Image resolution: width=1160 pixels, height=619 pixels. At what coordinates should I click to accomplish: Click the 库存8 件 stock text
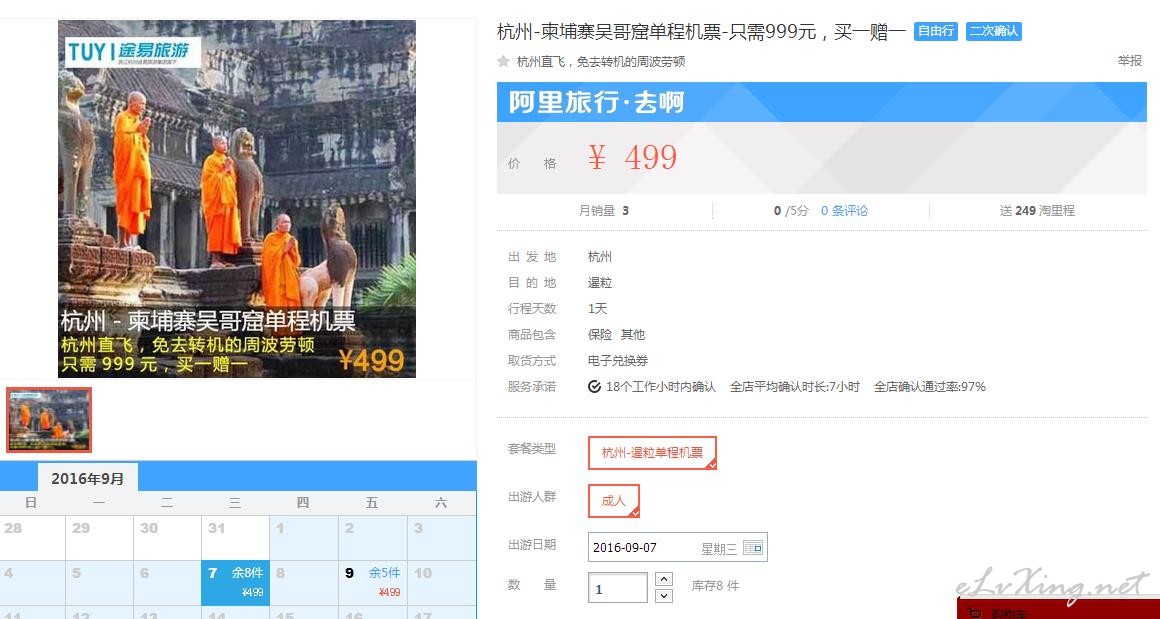pos(715,586)
